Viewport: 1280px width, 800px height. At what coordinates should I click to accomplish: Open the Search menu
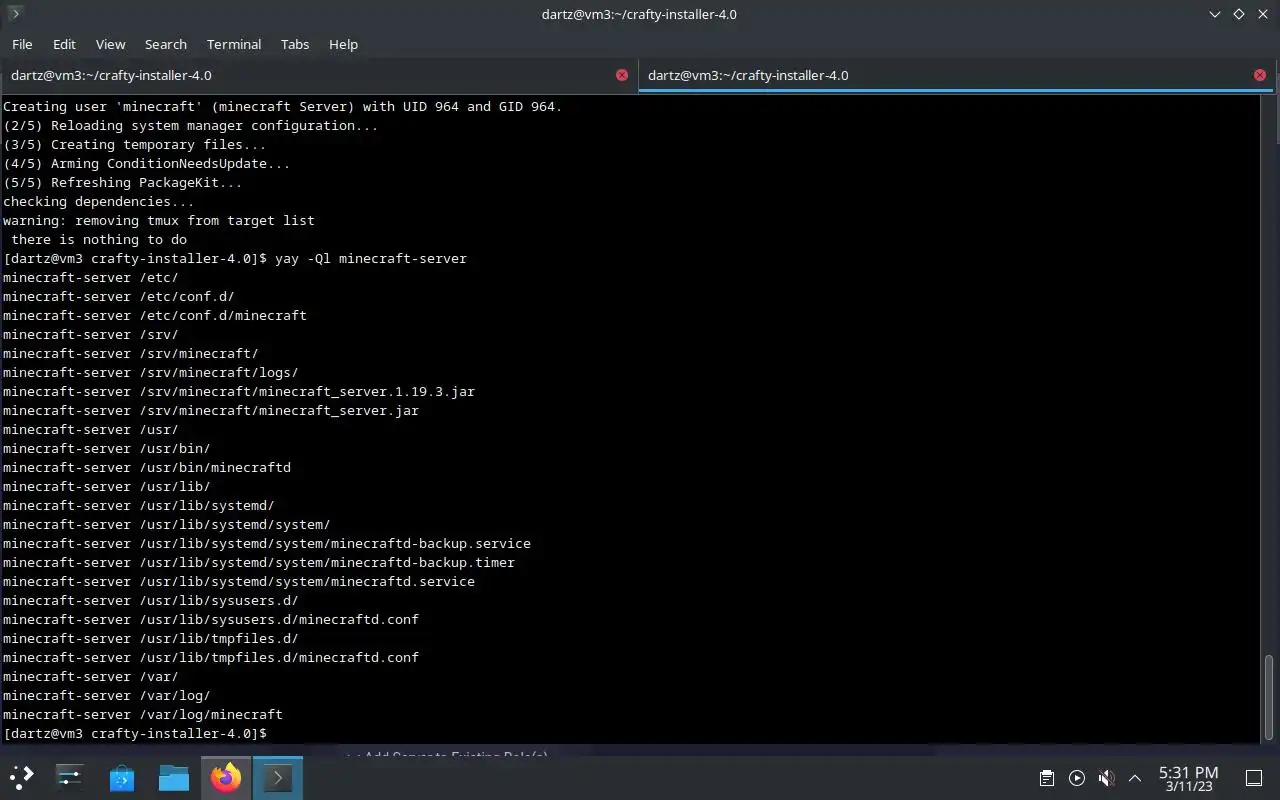pyautogui.click(x=165, y=44)
